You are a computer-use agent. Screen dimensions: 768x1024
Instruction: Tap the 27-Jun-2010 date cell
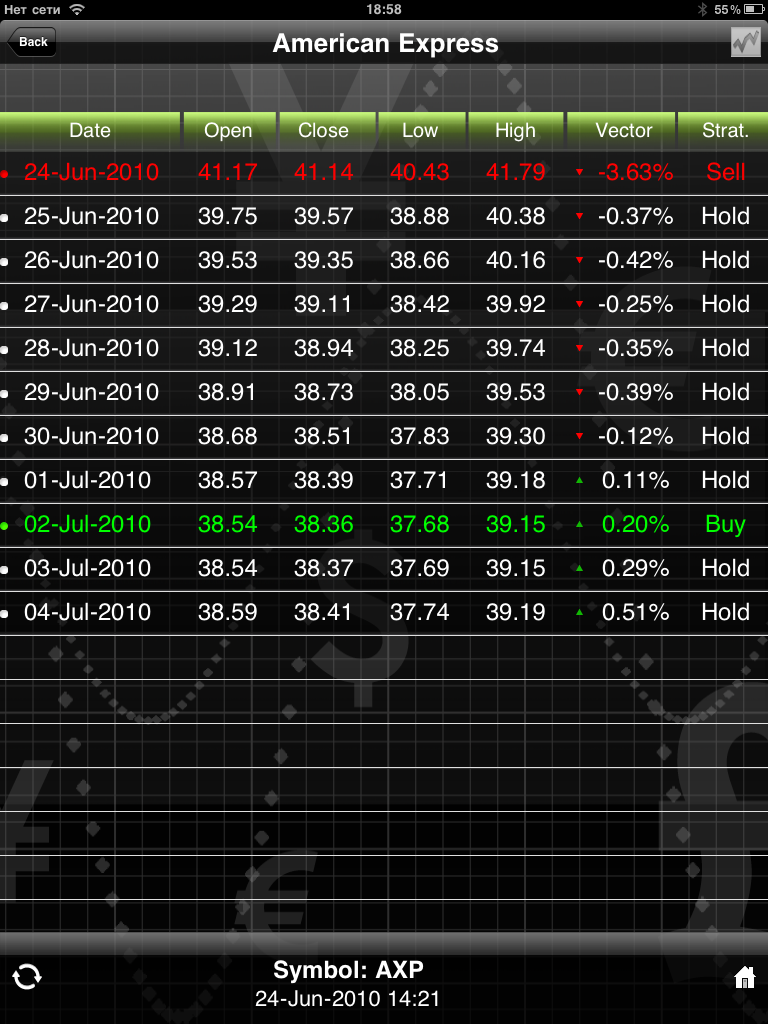tap(91, 304)
